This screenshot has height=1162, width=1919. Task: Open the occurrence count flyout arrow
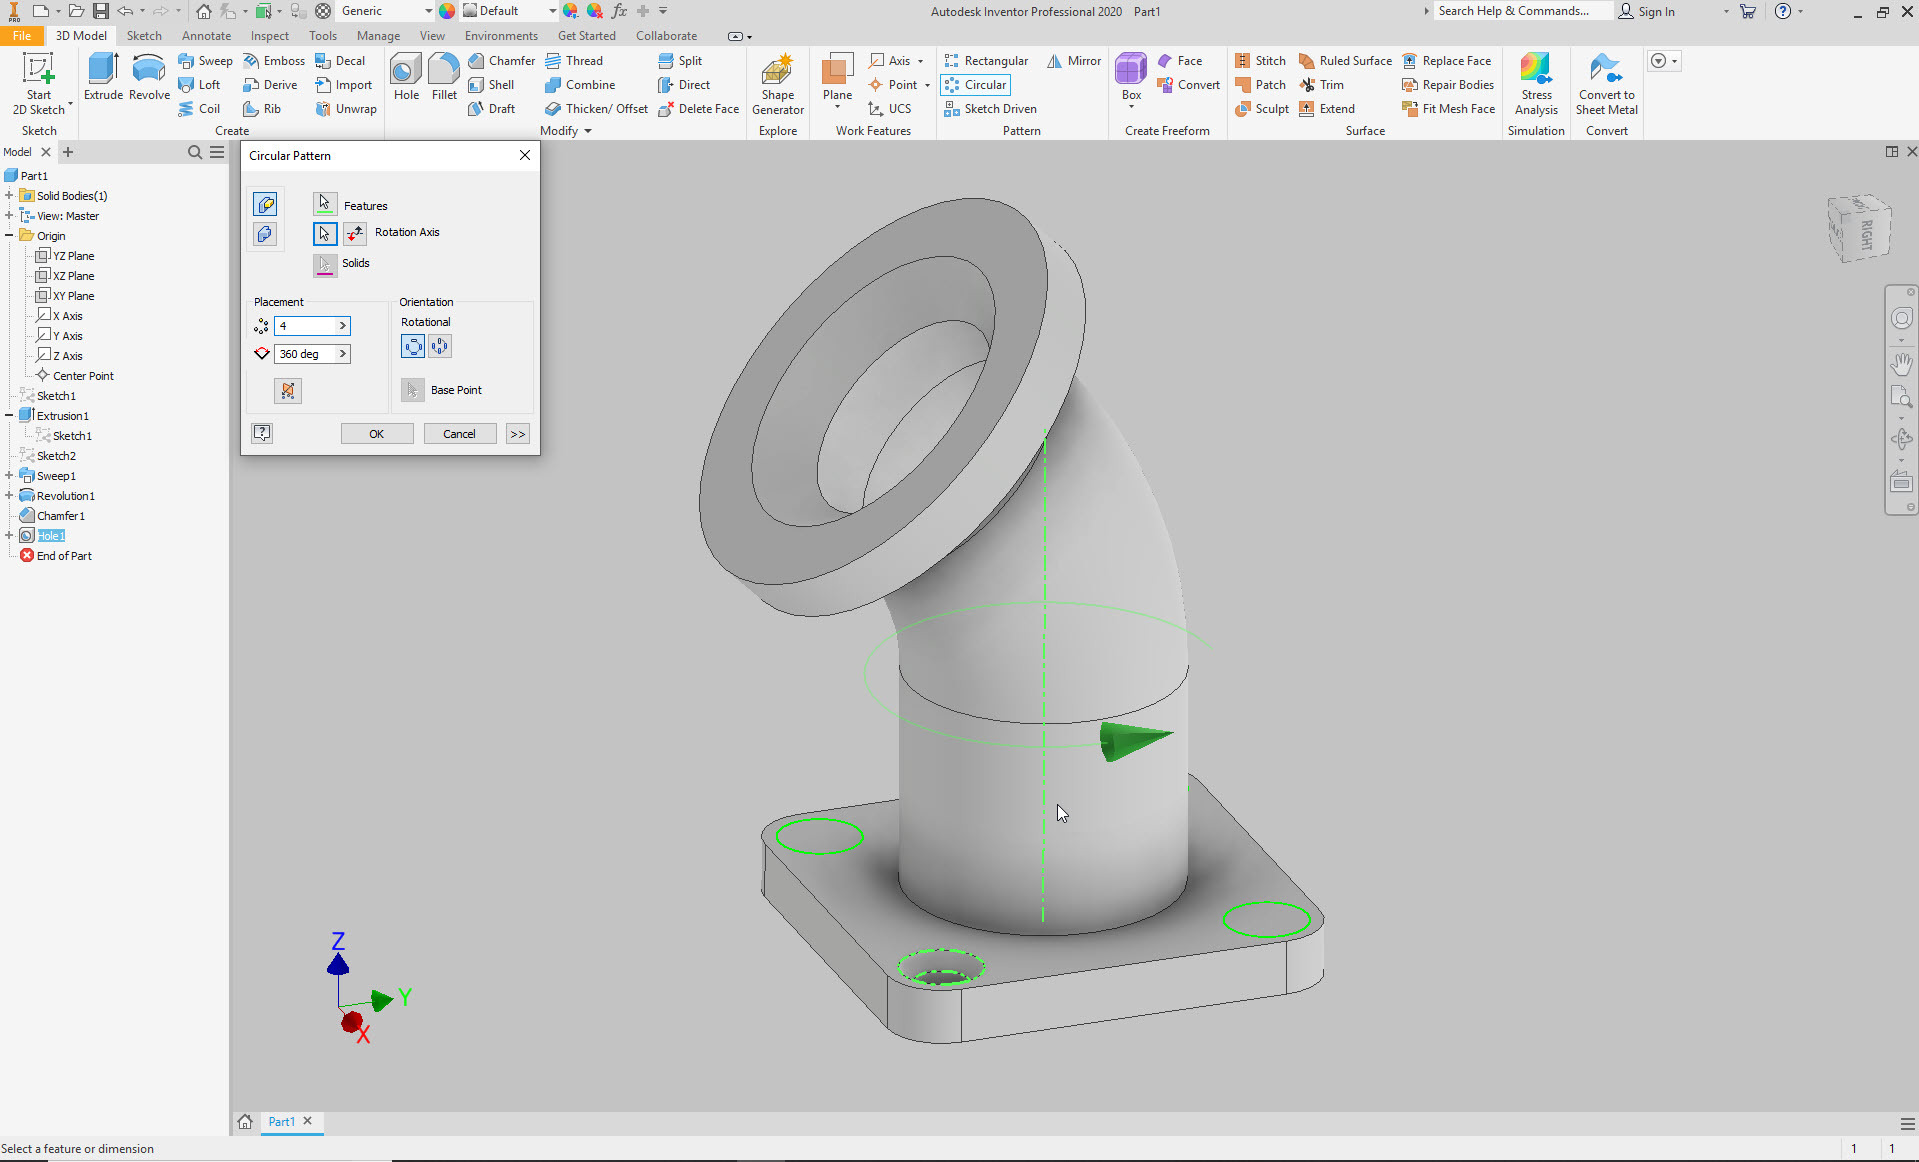(x=343, y=326)
